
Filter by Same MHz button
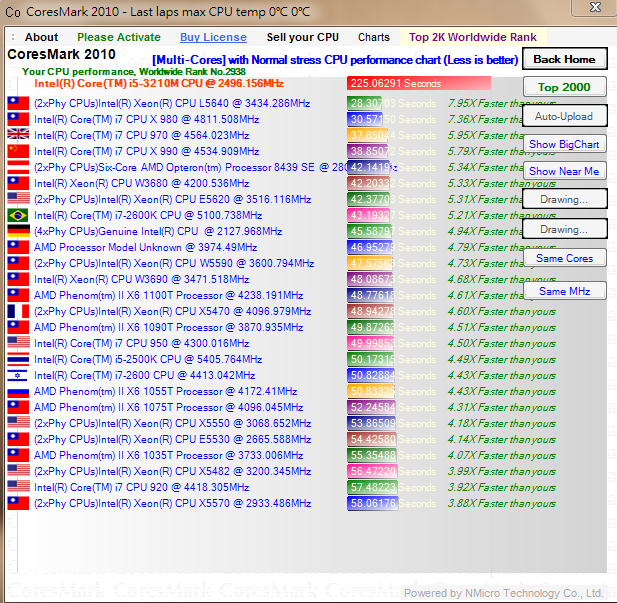point(564,291)
